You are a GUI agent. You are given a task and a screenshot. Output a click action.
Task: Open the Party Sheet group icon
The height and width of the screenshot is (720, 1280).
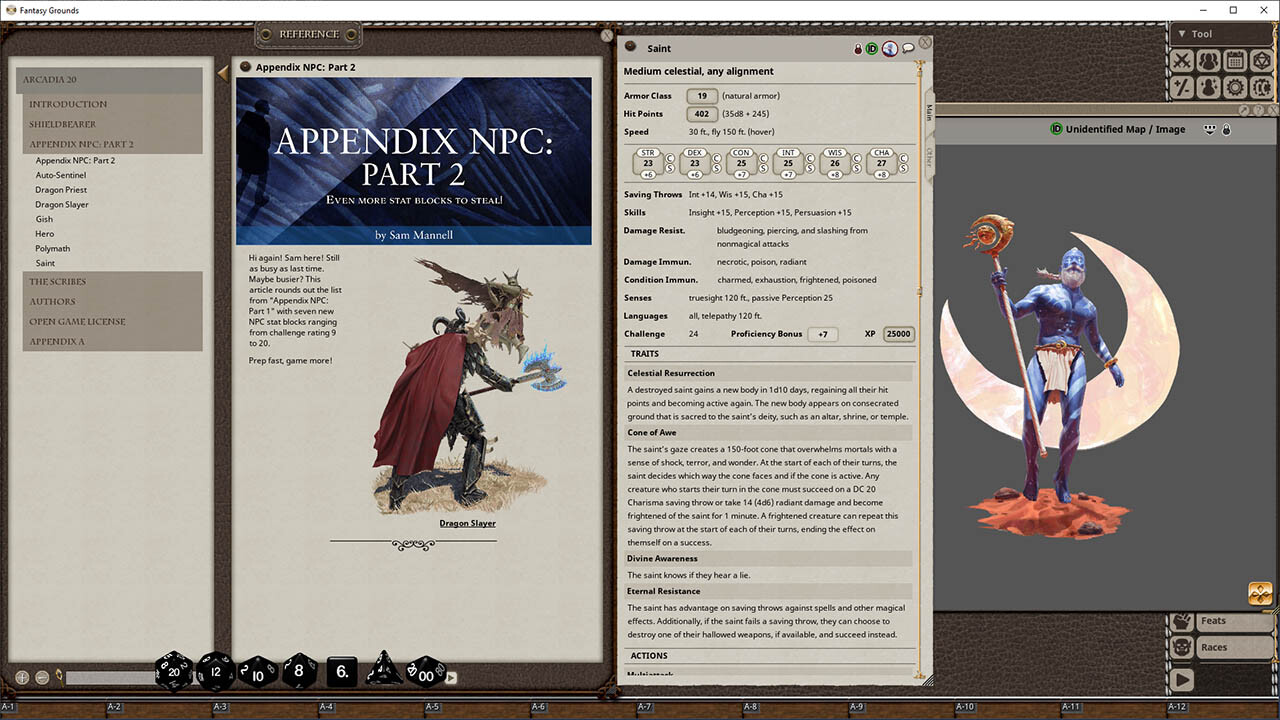tap(1210, 60)
